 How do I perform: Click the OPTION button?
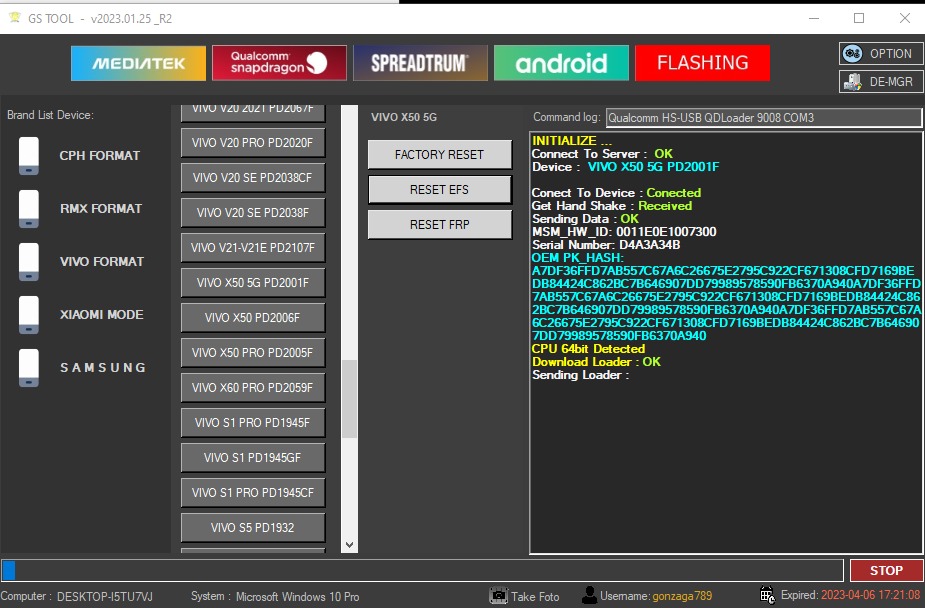click(x=881, y=54)
